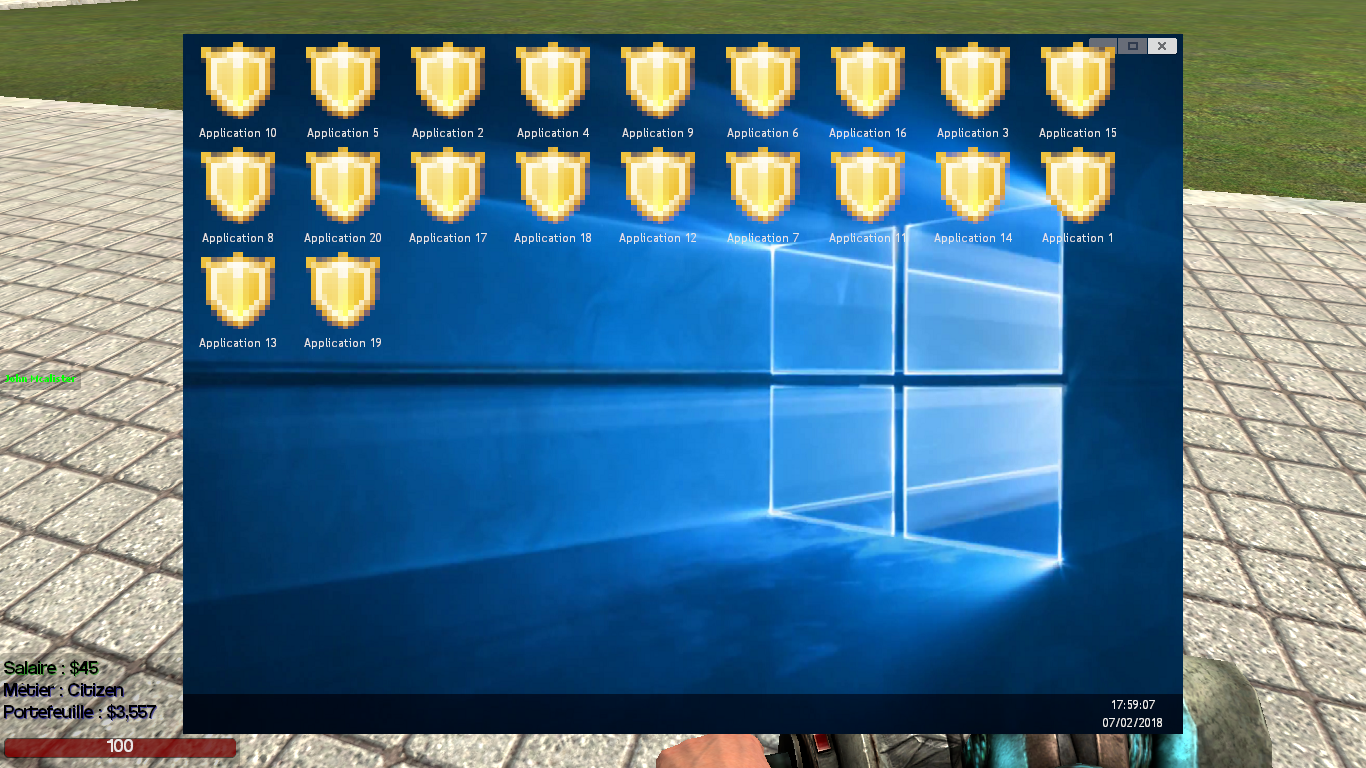Click the taskbar date 07/02/2018
Screen dimensions: 1366x768
pyautogui.click(x=1133, y=722)
